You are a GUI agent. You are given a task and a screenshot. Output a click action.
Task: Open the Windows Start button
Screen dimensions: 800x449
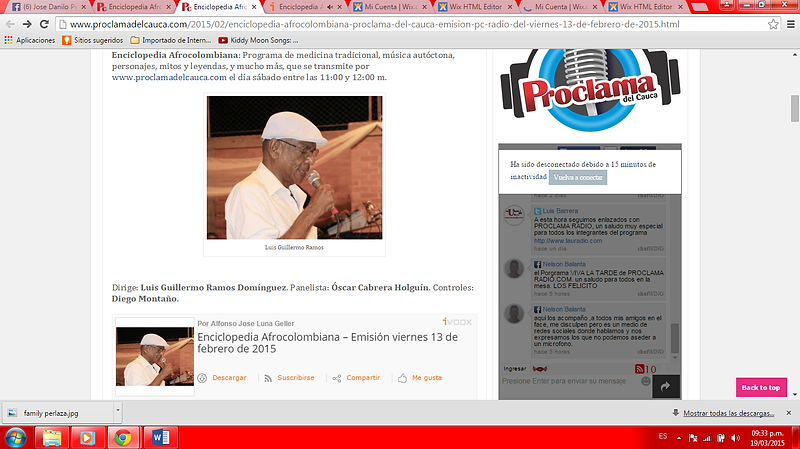[x=15, y=438]
